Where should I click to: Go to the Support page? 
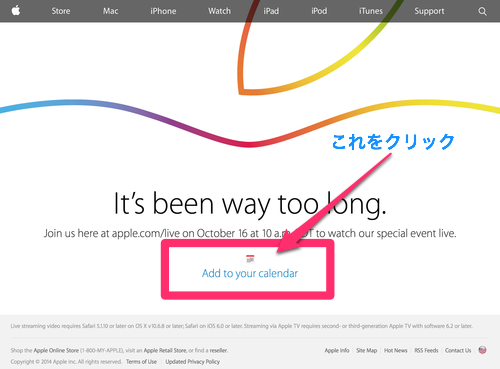point(429,11)
